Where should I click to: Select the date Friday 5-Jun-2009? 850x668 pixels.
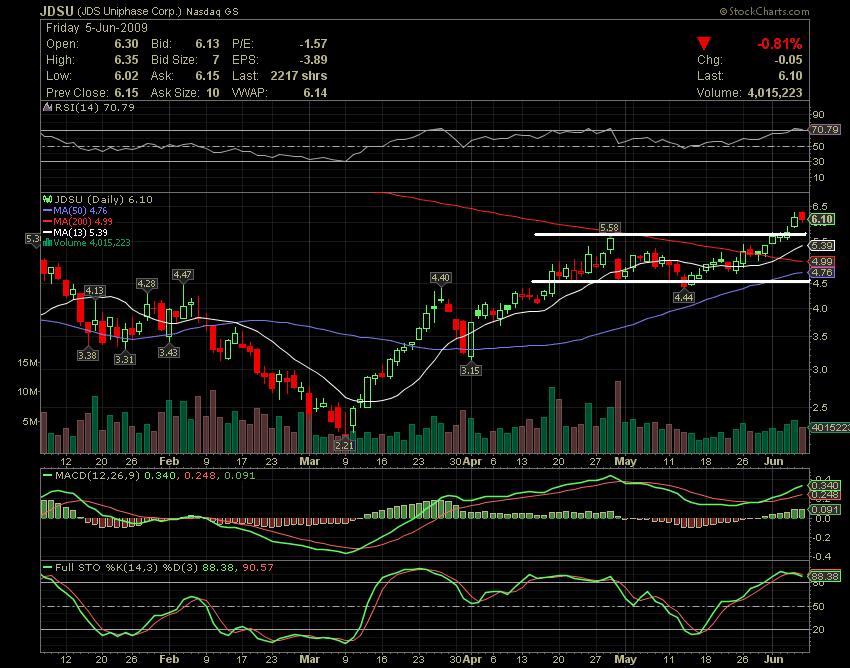tap(96, 28)
